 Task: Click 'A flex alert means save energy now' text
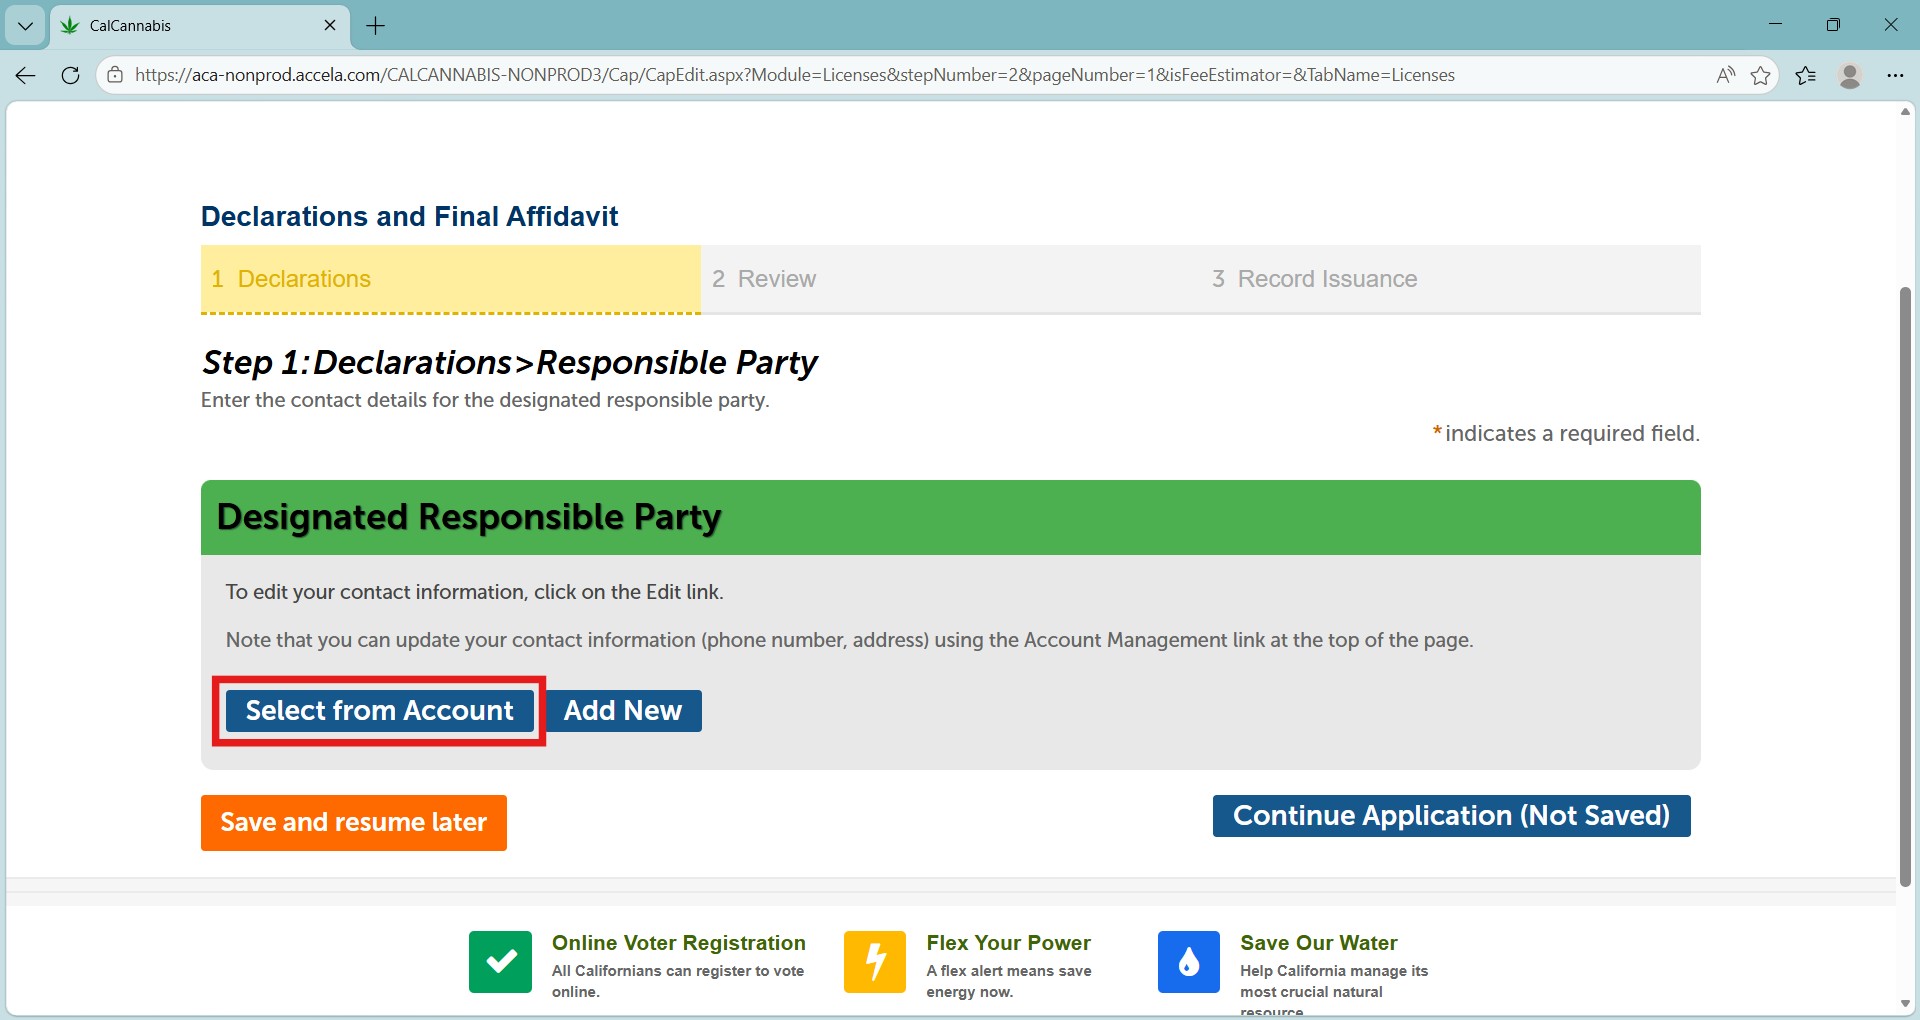tap(1009, 981)
